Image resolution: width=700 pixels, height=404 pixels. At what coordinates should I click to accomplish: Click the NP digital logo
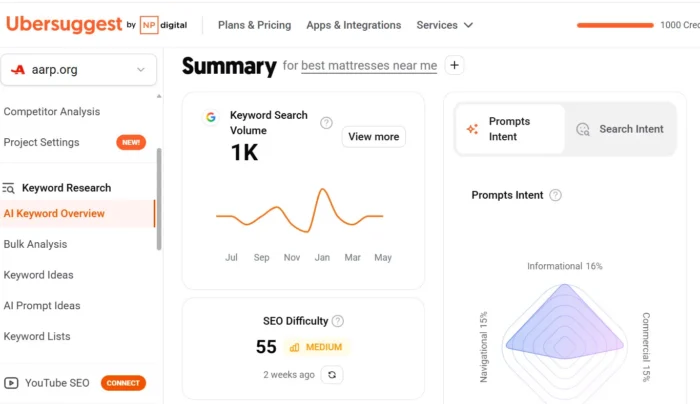click(x=163, y=25)
